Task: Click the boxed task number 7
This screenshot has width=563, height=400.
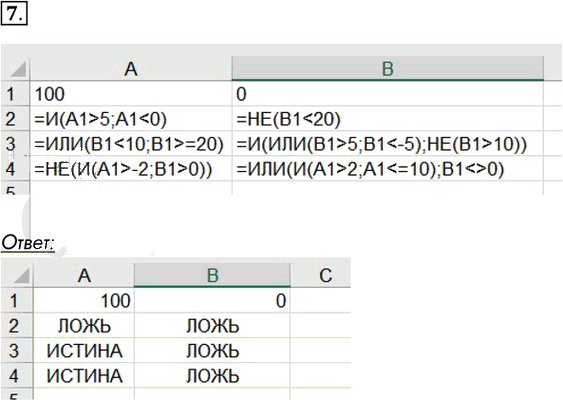Action: click(x=14, y=13)
